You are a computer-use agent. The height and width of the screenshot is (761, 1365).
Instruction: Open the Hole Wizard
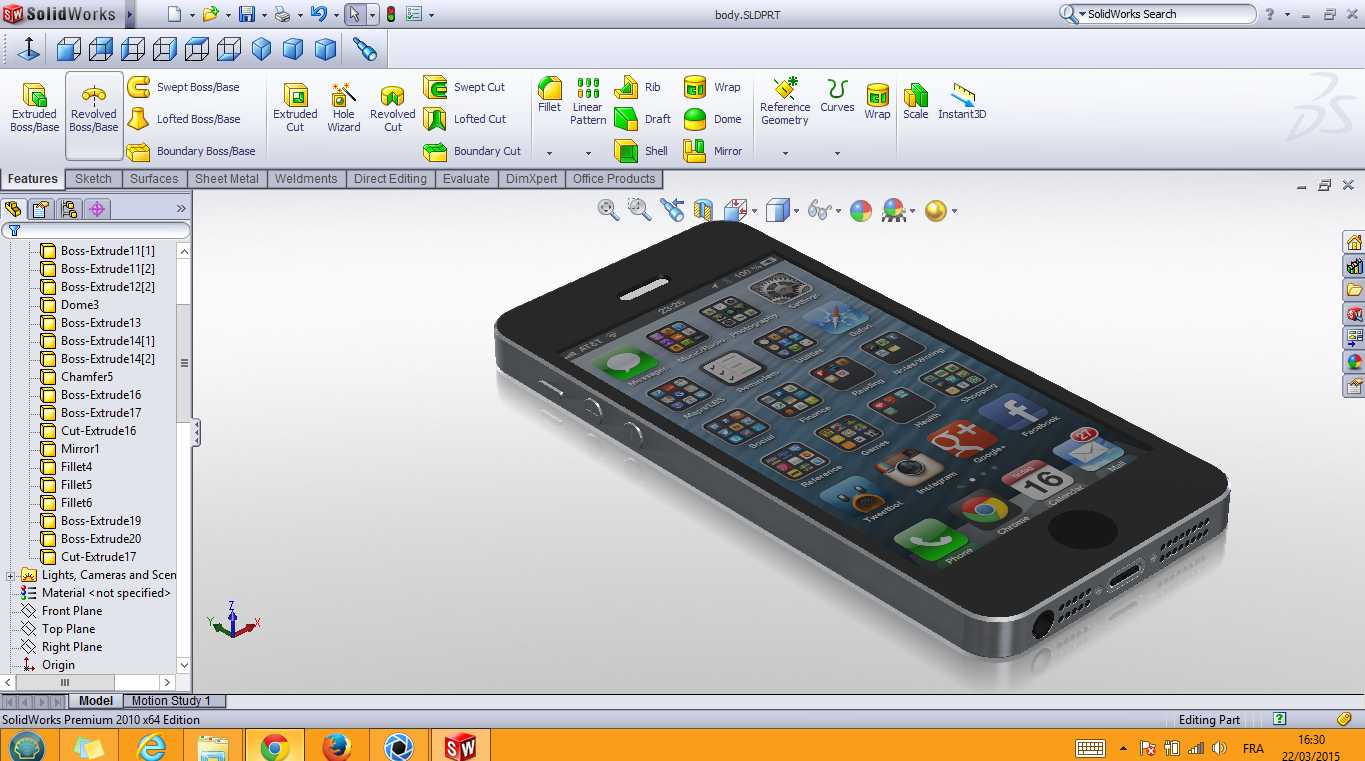click(344, 108)
